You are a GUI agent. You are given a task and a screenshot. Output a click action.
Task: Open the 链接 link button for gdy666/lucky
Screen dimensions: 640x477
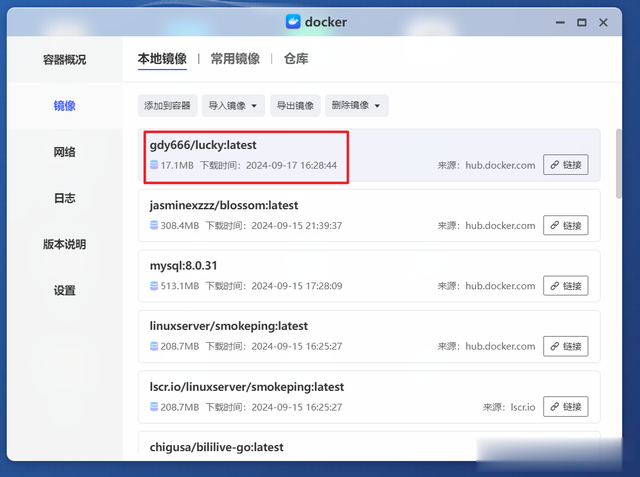click(x=565, y=165)
